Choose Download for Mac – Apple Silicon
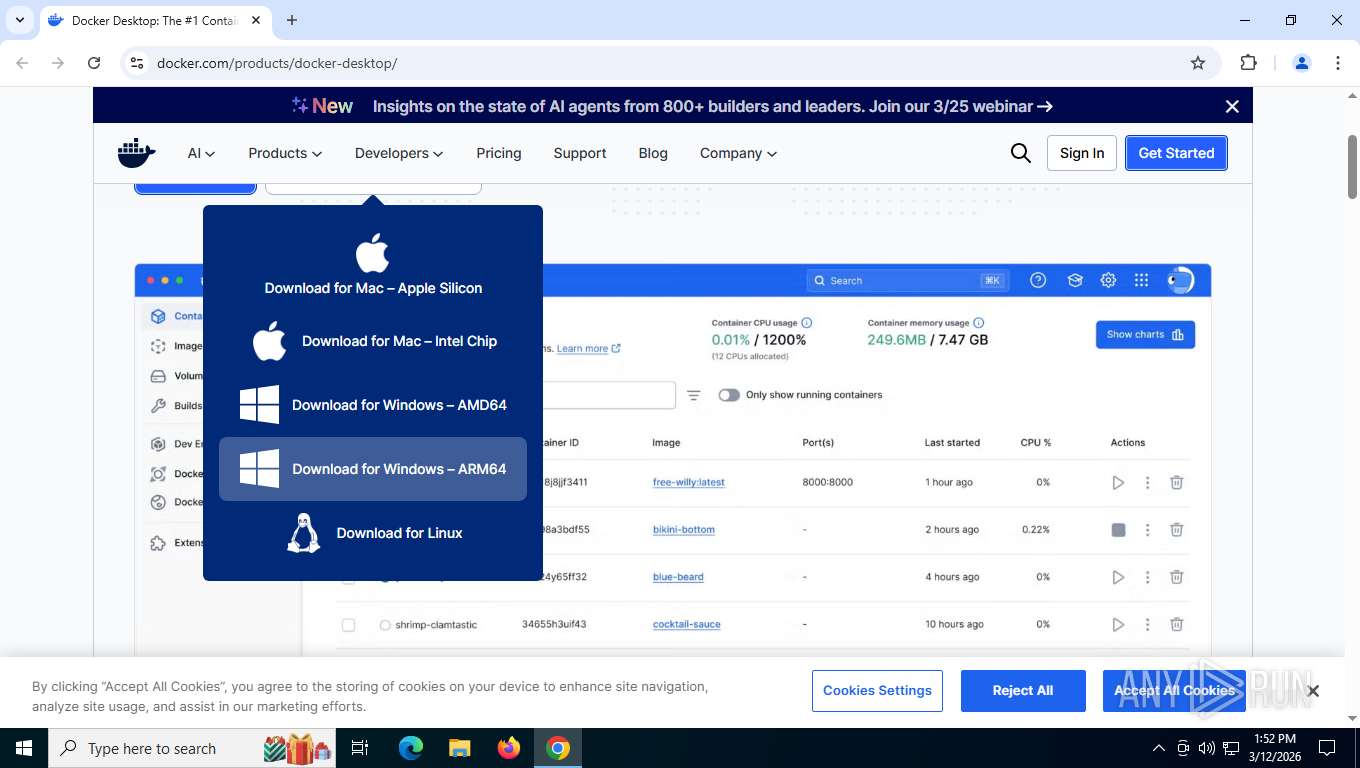This screenshot has height=768, width=1360. pos(373,265)
